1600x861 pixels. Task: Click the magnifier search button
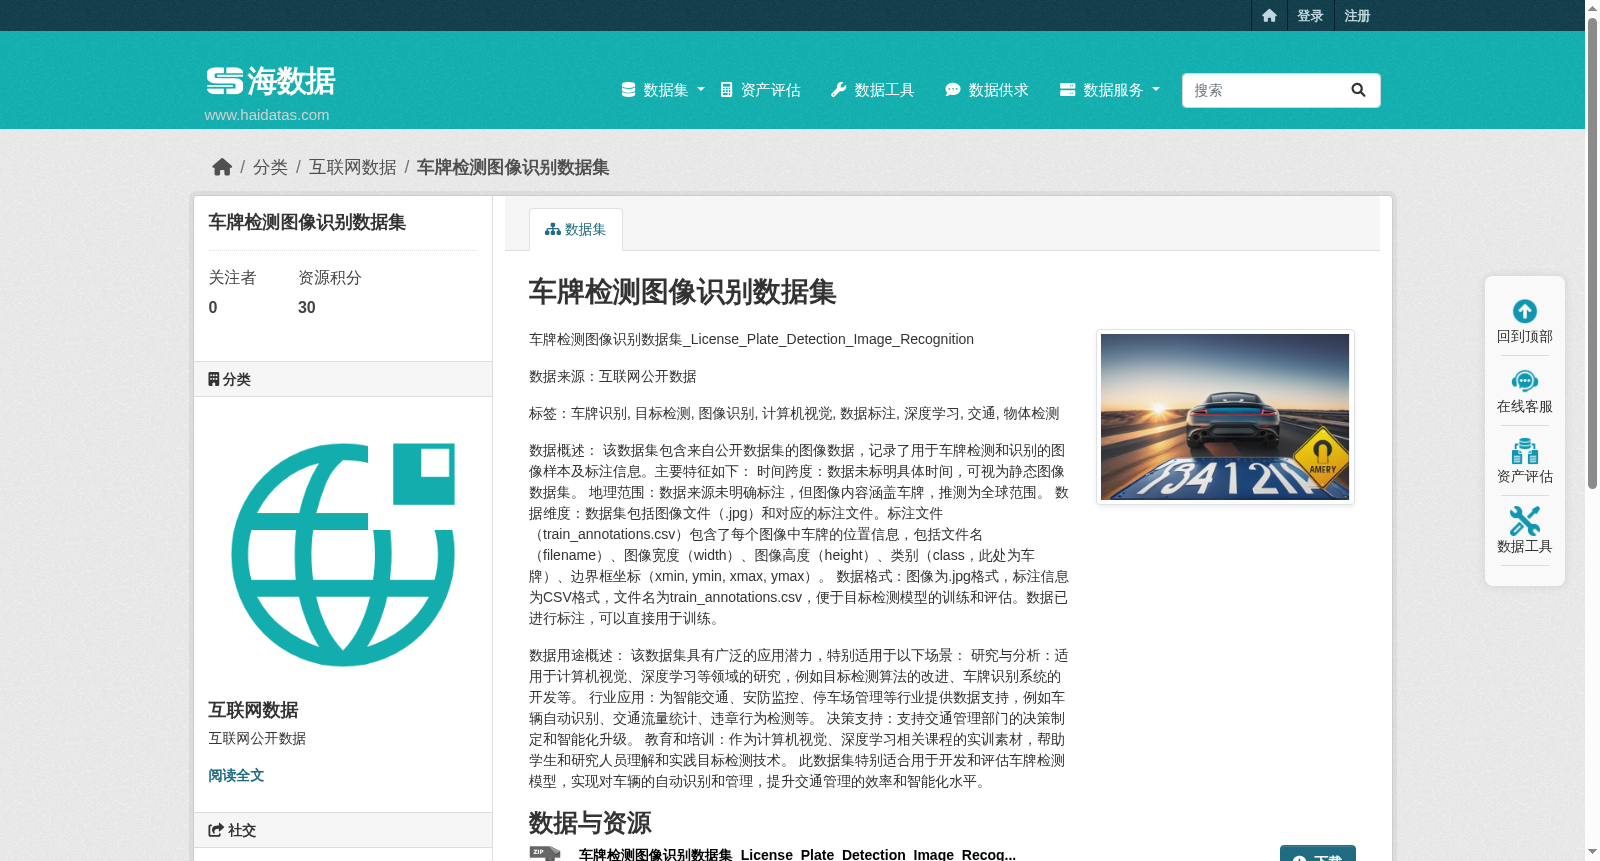click(x=1358, y=90)
